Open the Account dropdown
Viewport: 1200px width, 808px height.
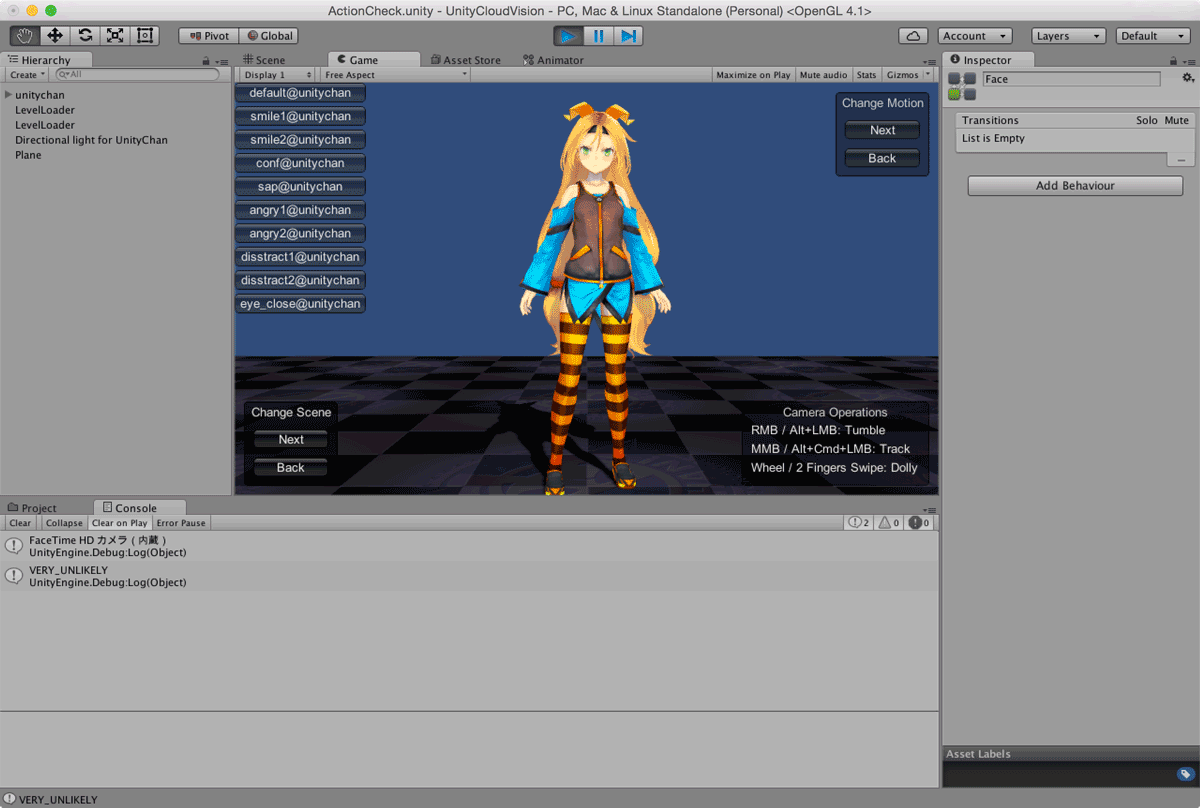pyautogui.click(x=975, y=35)
